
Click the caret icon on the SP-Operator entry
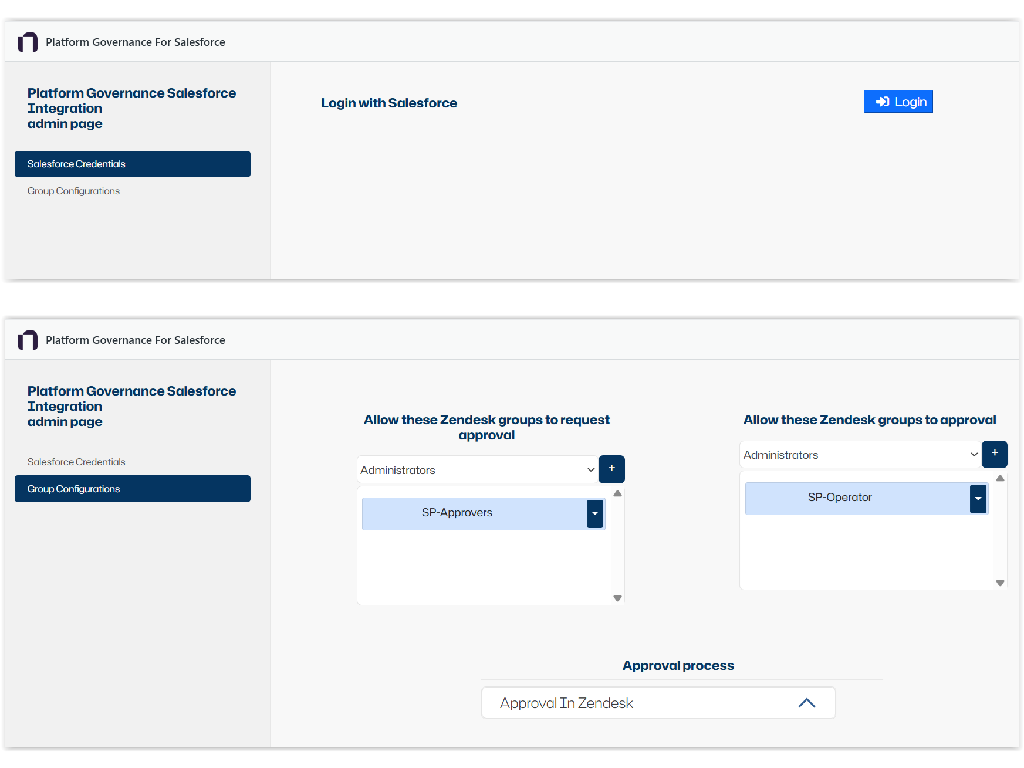click(978, 498)
